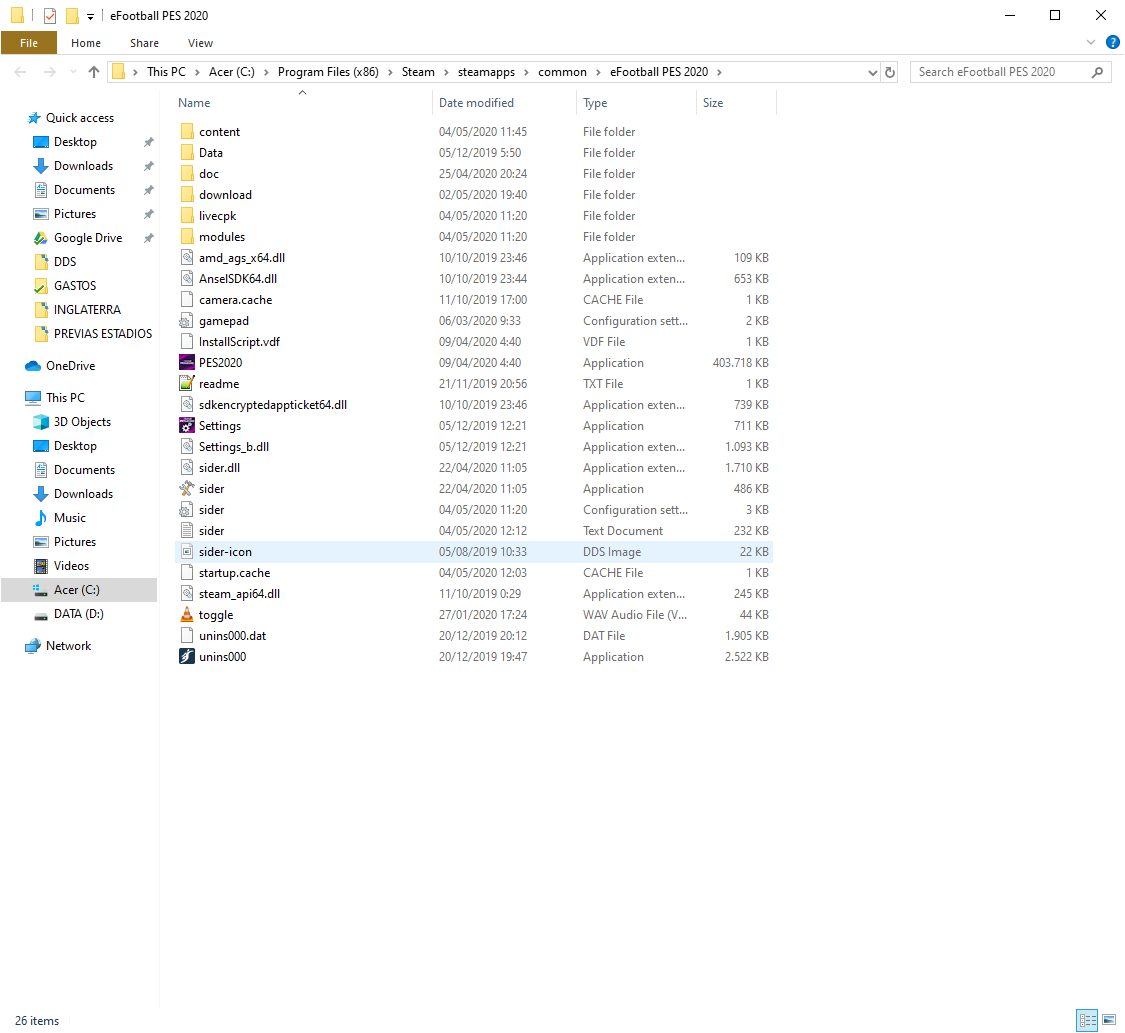The height and width of the screenshot is (1033, 1125).
Task: Click the PES2020 application icon
Action: tap(187, 363)
